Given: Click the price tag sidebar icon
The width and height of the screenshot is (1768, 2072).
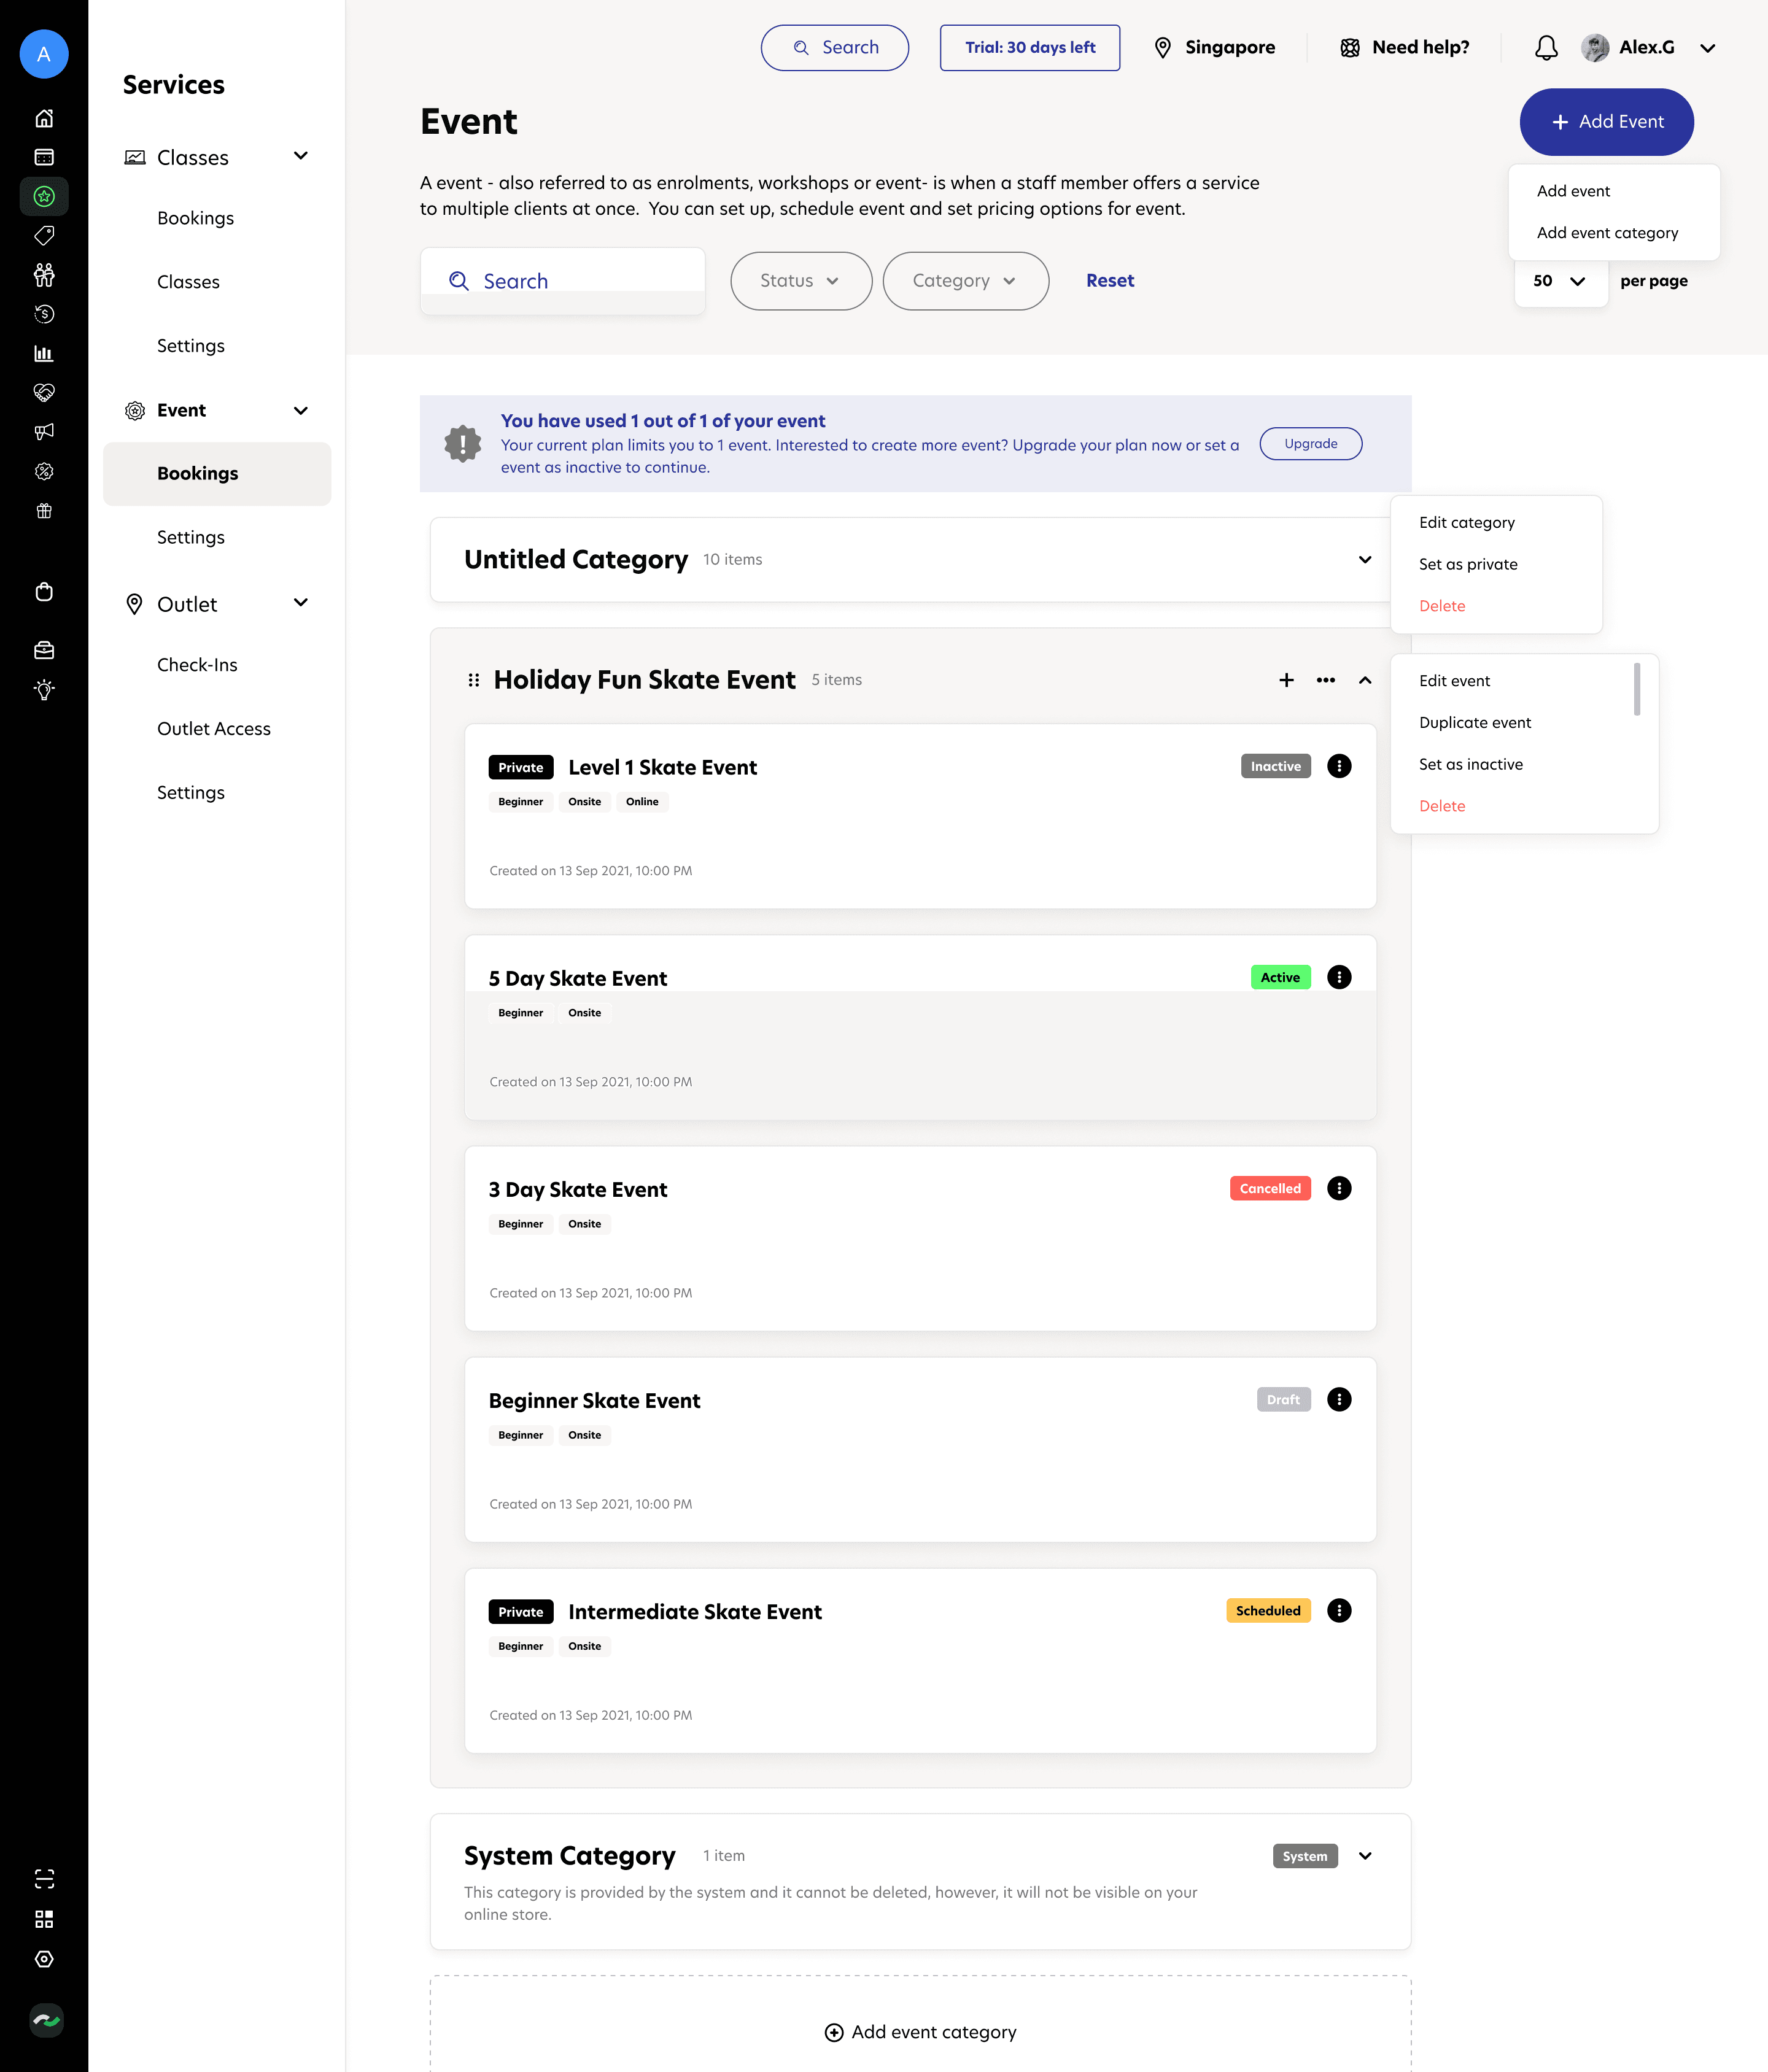Looking at the screenshot, I should tap(44, 235).
